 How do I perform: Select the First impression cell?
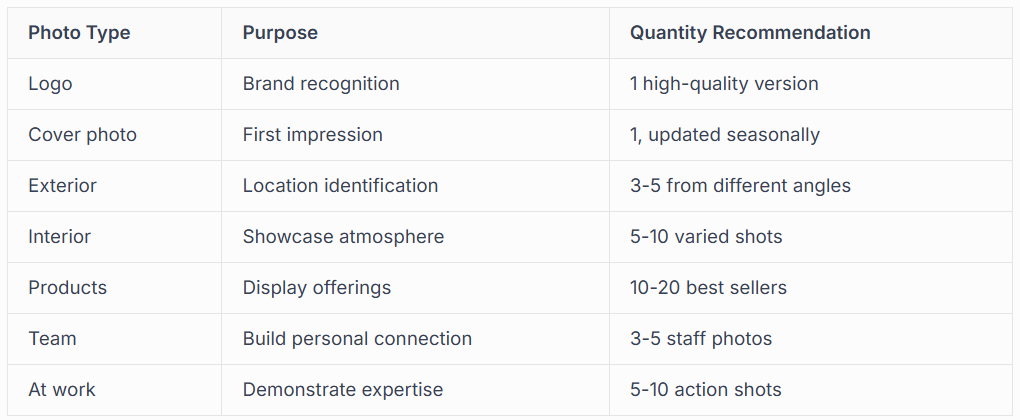point(312,135)
